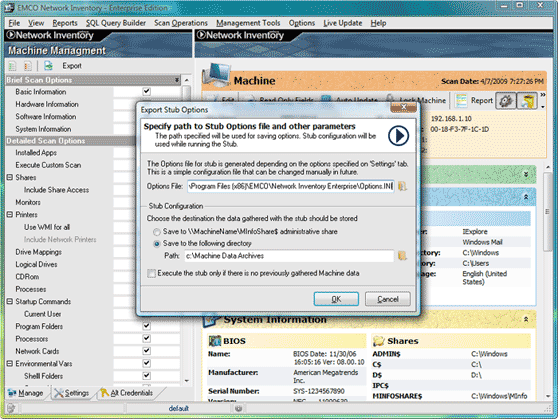The height and width of the screenshot is (419, 558).
Task: Collapse the System Information section chevron
Action: tap(526, 320)
